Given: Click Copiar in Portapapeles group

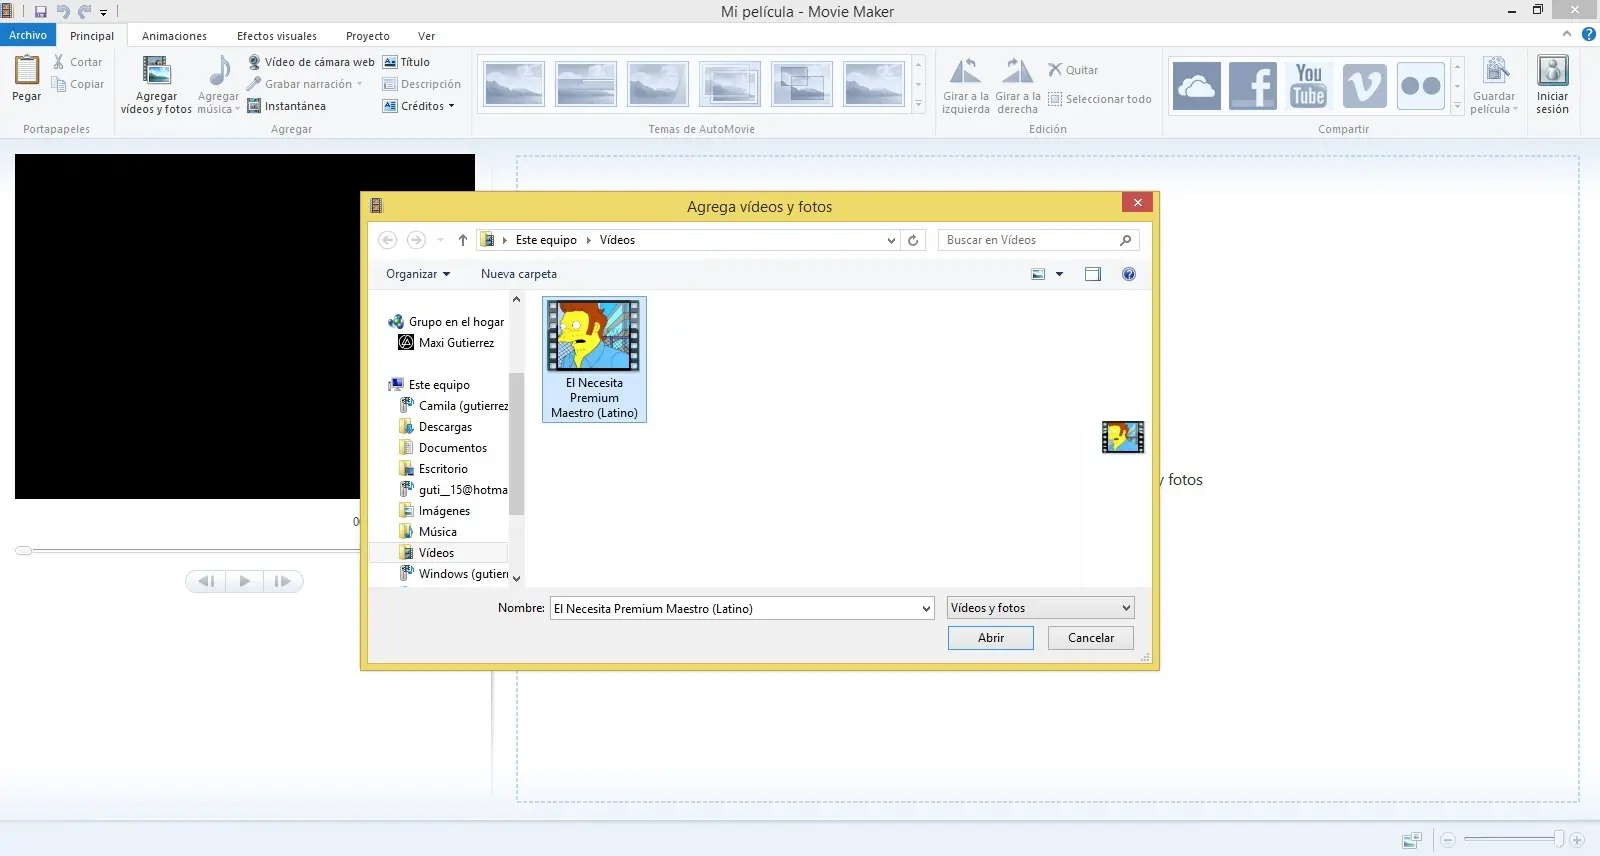Looking at the screenshot, I should [x=78, y=84].
